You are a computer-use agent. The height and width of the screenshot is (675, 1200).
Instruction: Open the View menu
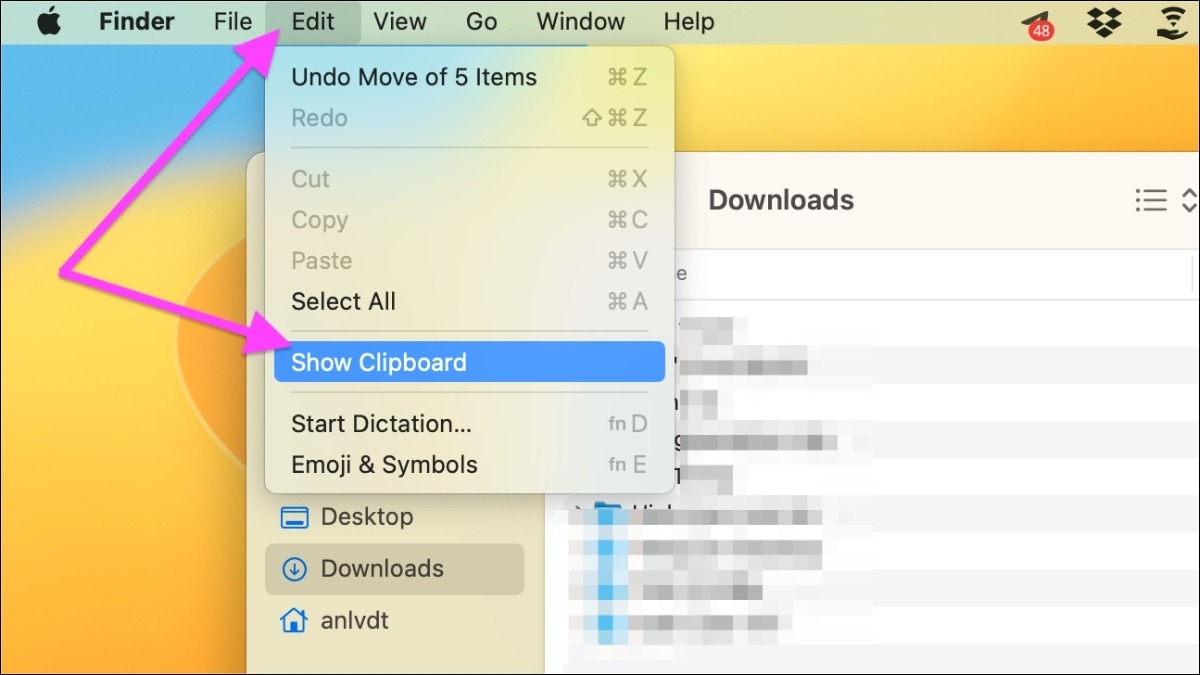click(398, 21)
